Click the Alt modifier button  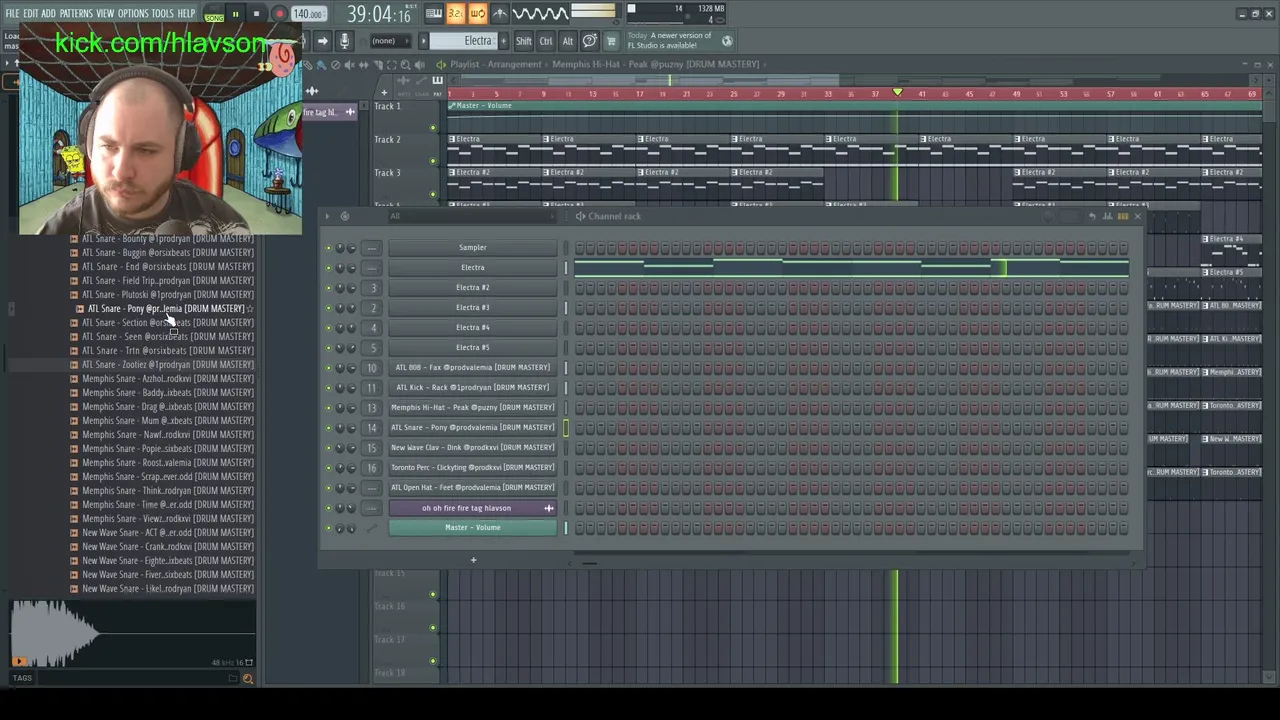pyautogui.click(x=567, y=41)
